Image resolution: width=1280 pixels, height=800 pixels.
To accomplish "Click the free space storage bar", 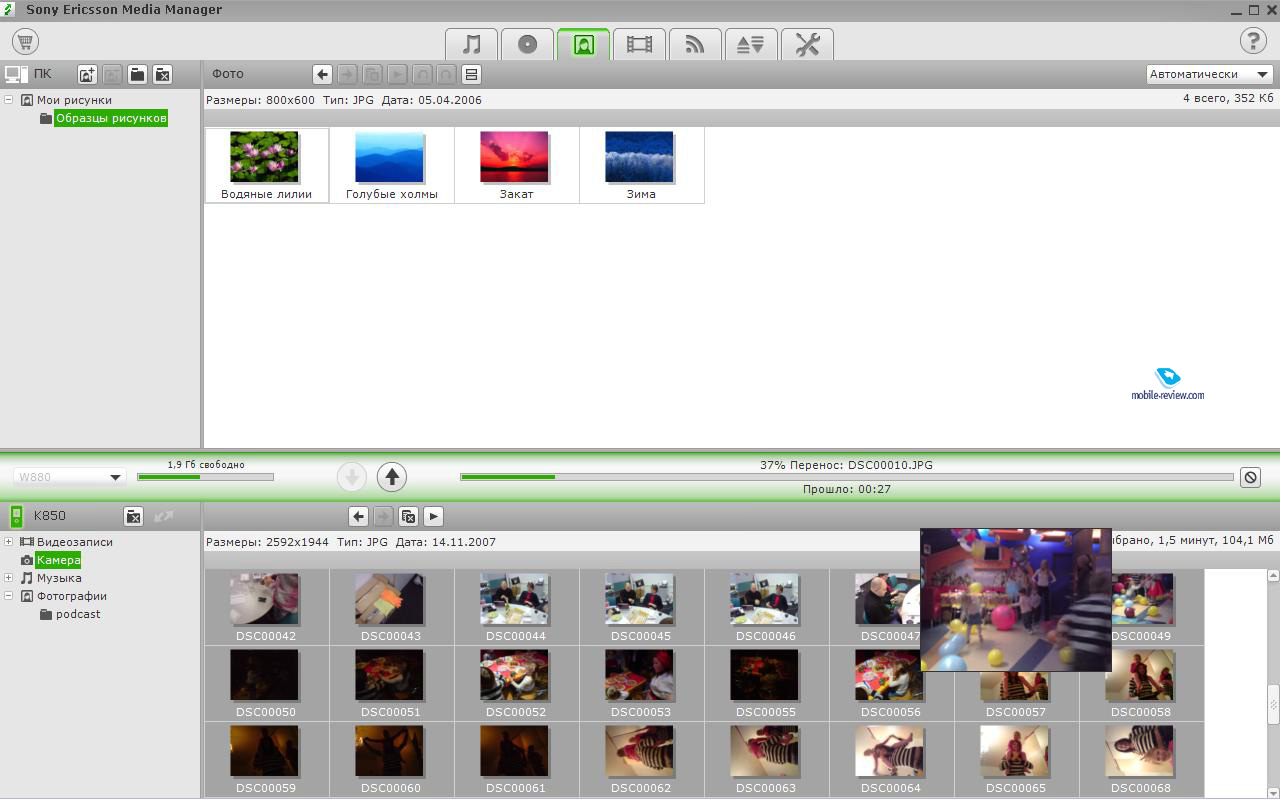I will 205,477.
